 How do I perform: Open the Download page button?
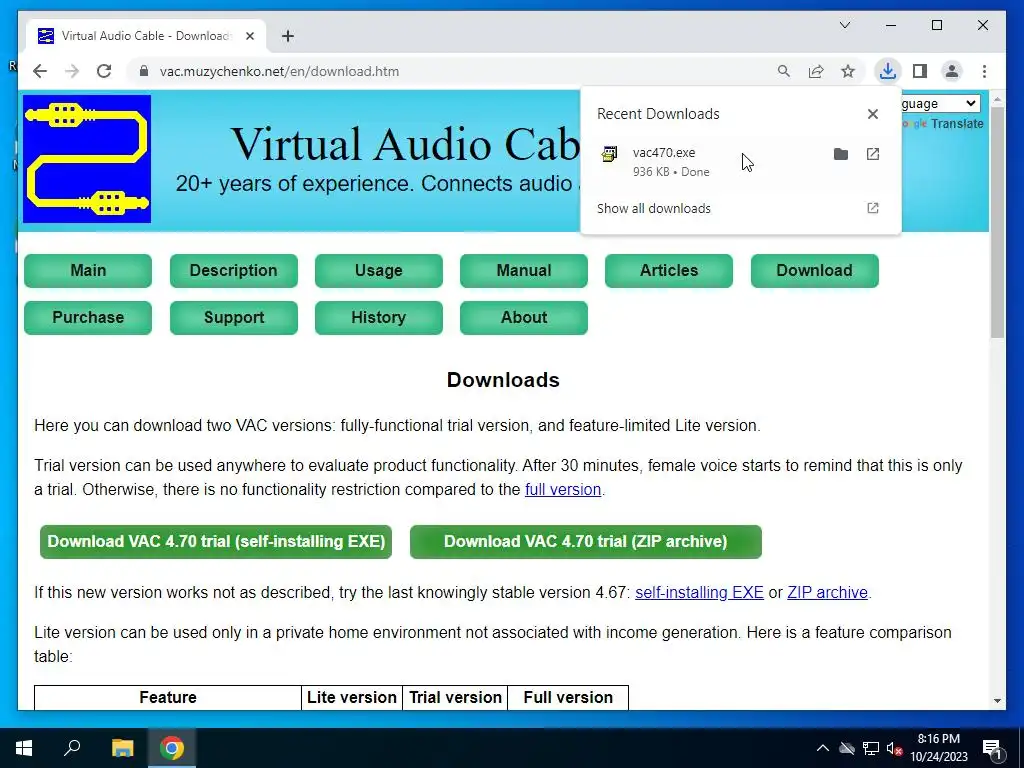814,270
